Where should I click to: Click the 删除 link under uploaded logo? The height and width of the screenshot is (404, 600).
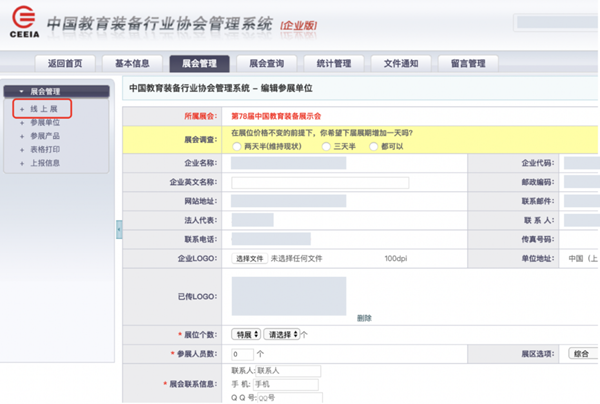[x=364, y=318]
